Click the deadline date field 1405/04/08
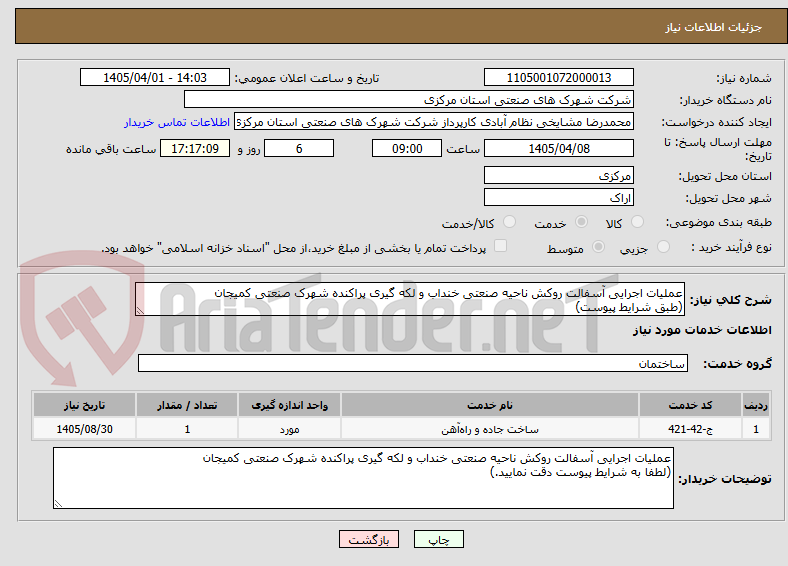Viewport: 788px width, 566px height. (558, 148)
